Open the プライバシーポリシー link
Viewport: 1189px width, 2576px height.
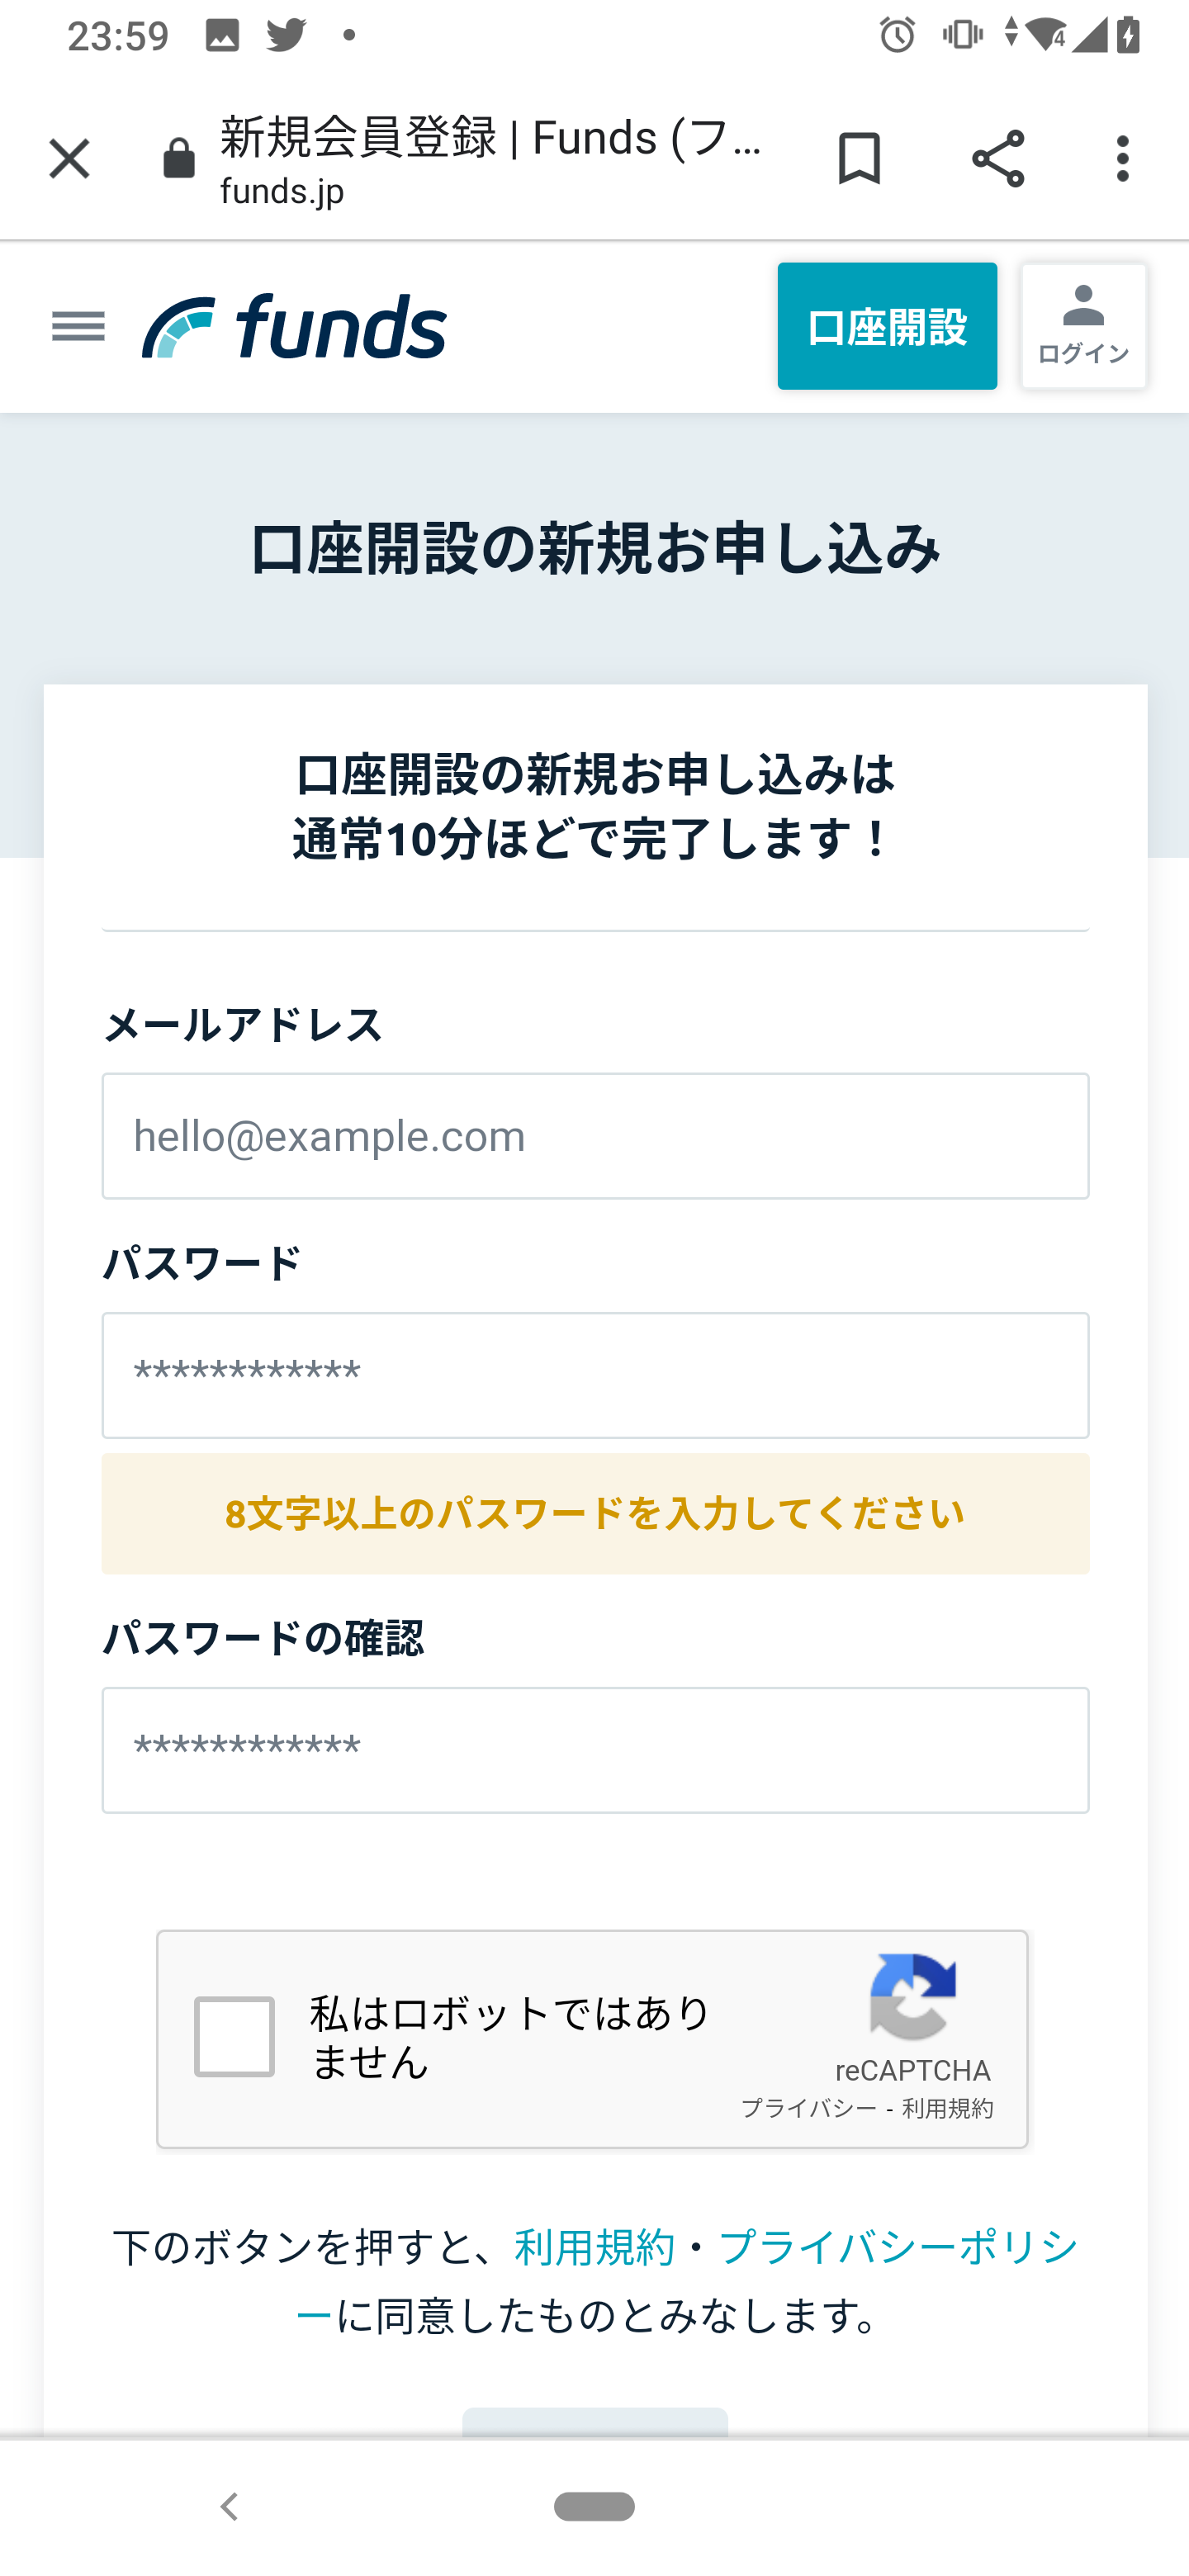click(x=897, y=2248)
